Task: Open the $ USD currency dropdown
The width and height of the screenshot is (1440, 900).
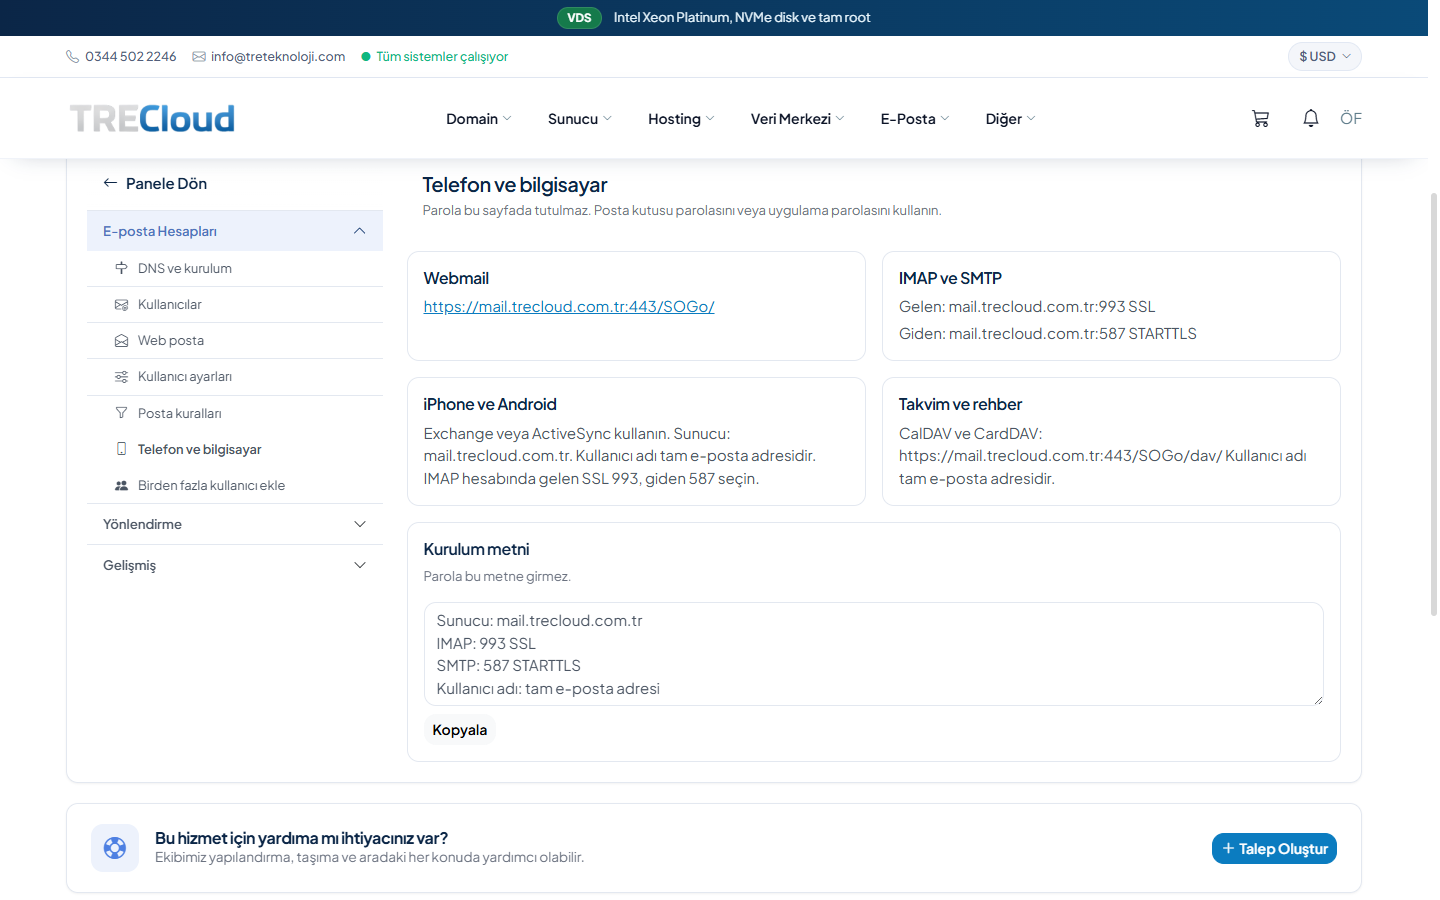Action: click(x=1324, y=56)
